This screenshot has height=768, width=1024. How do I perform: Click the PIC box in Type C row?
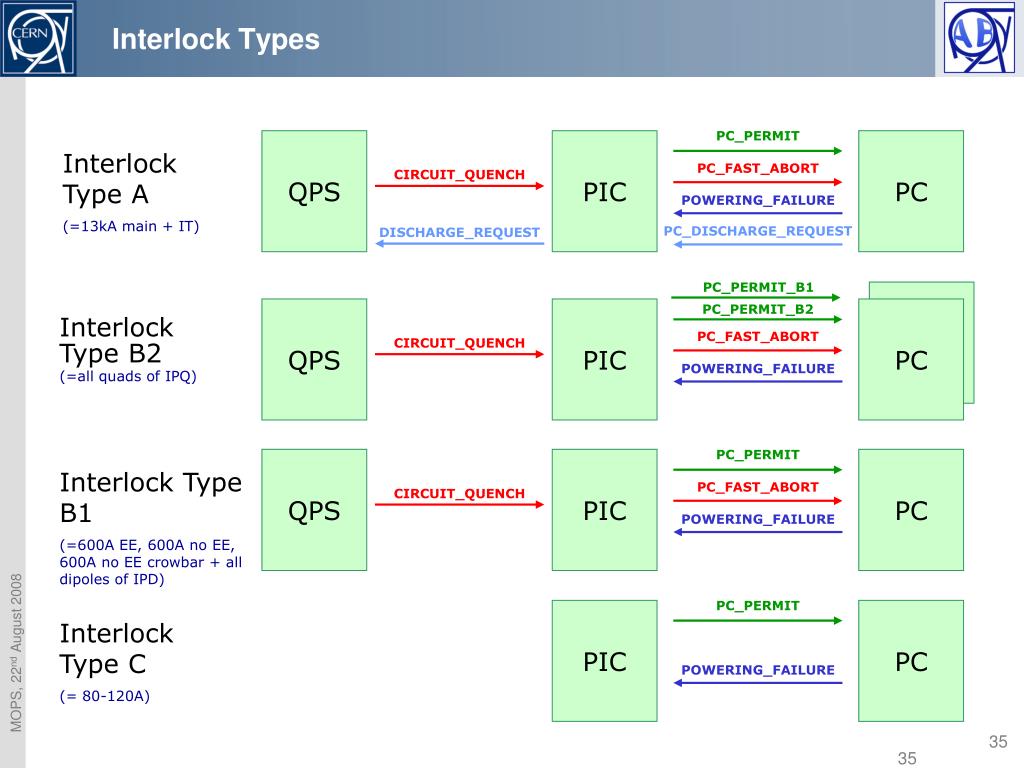(x=605, y=661)
